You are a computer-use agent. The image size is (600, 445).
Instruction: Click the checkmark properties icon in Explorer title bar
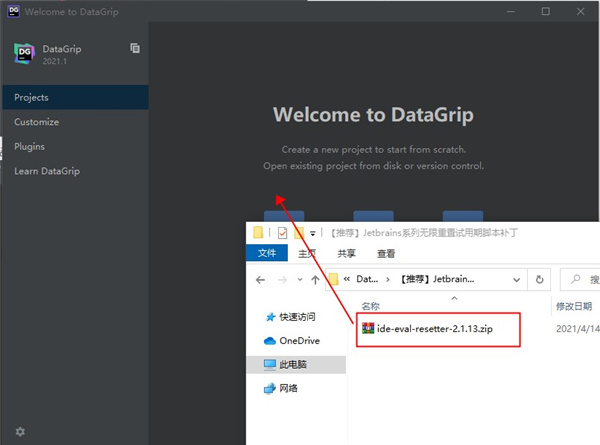click(279, 233)
